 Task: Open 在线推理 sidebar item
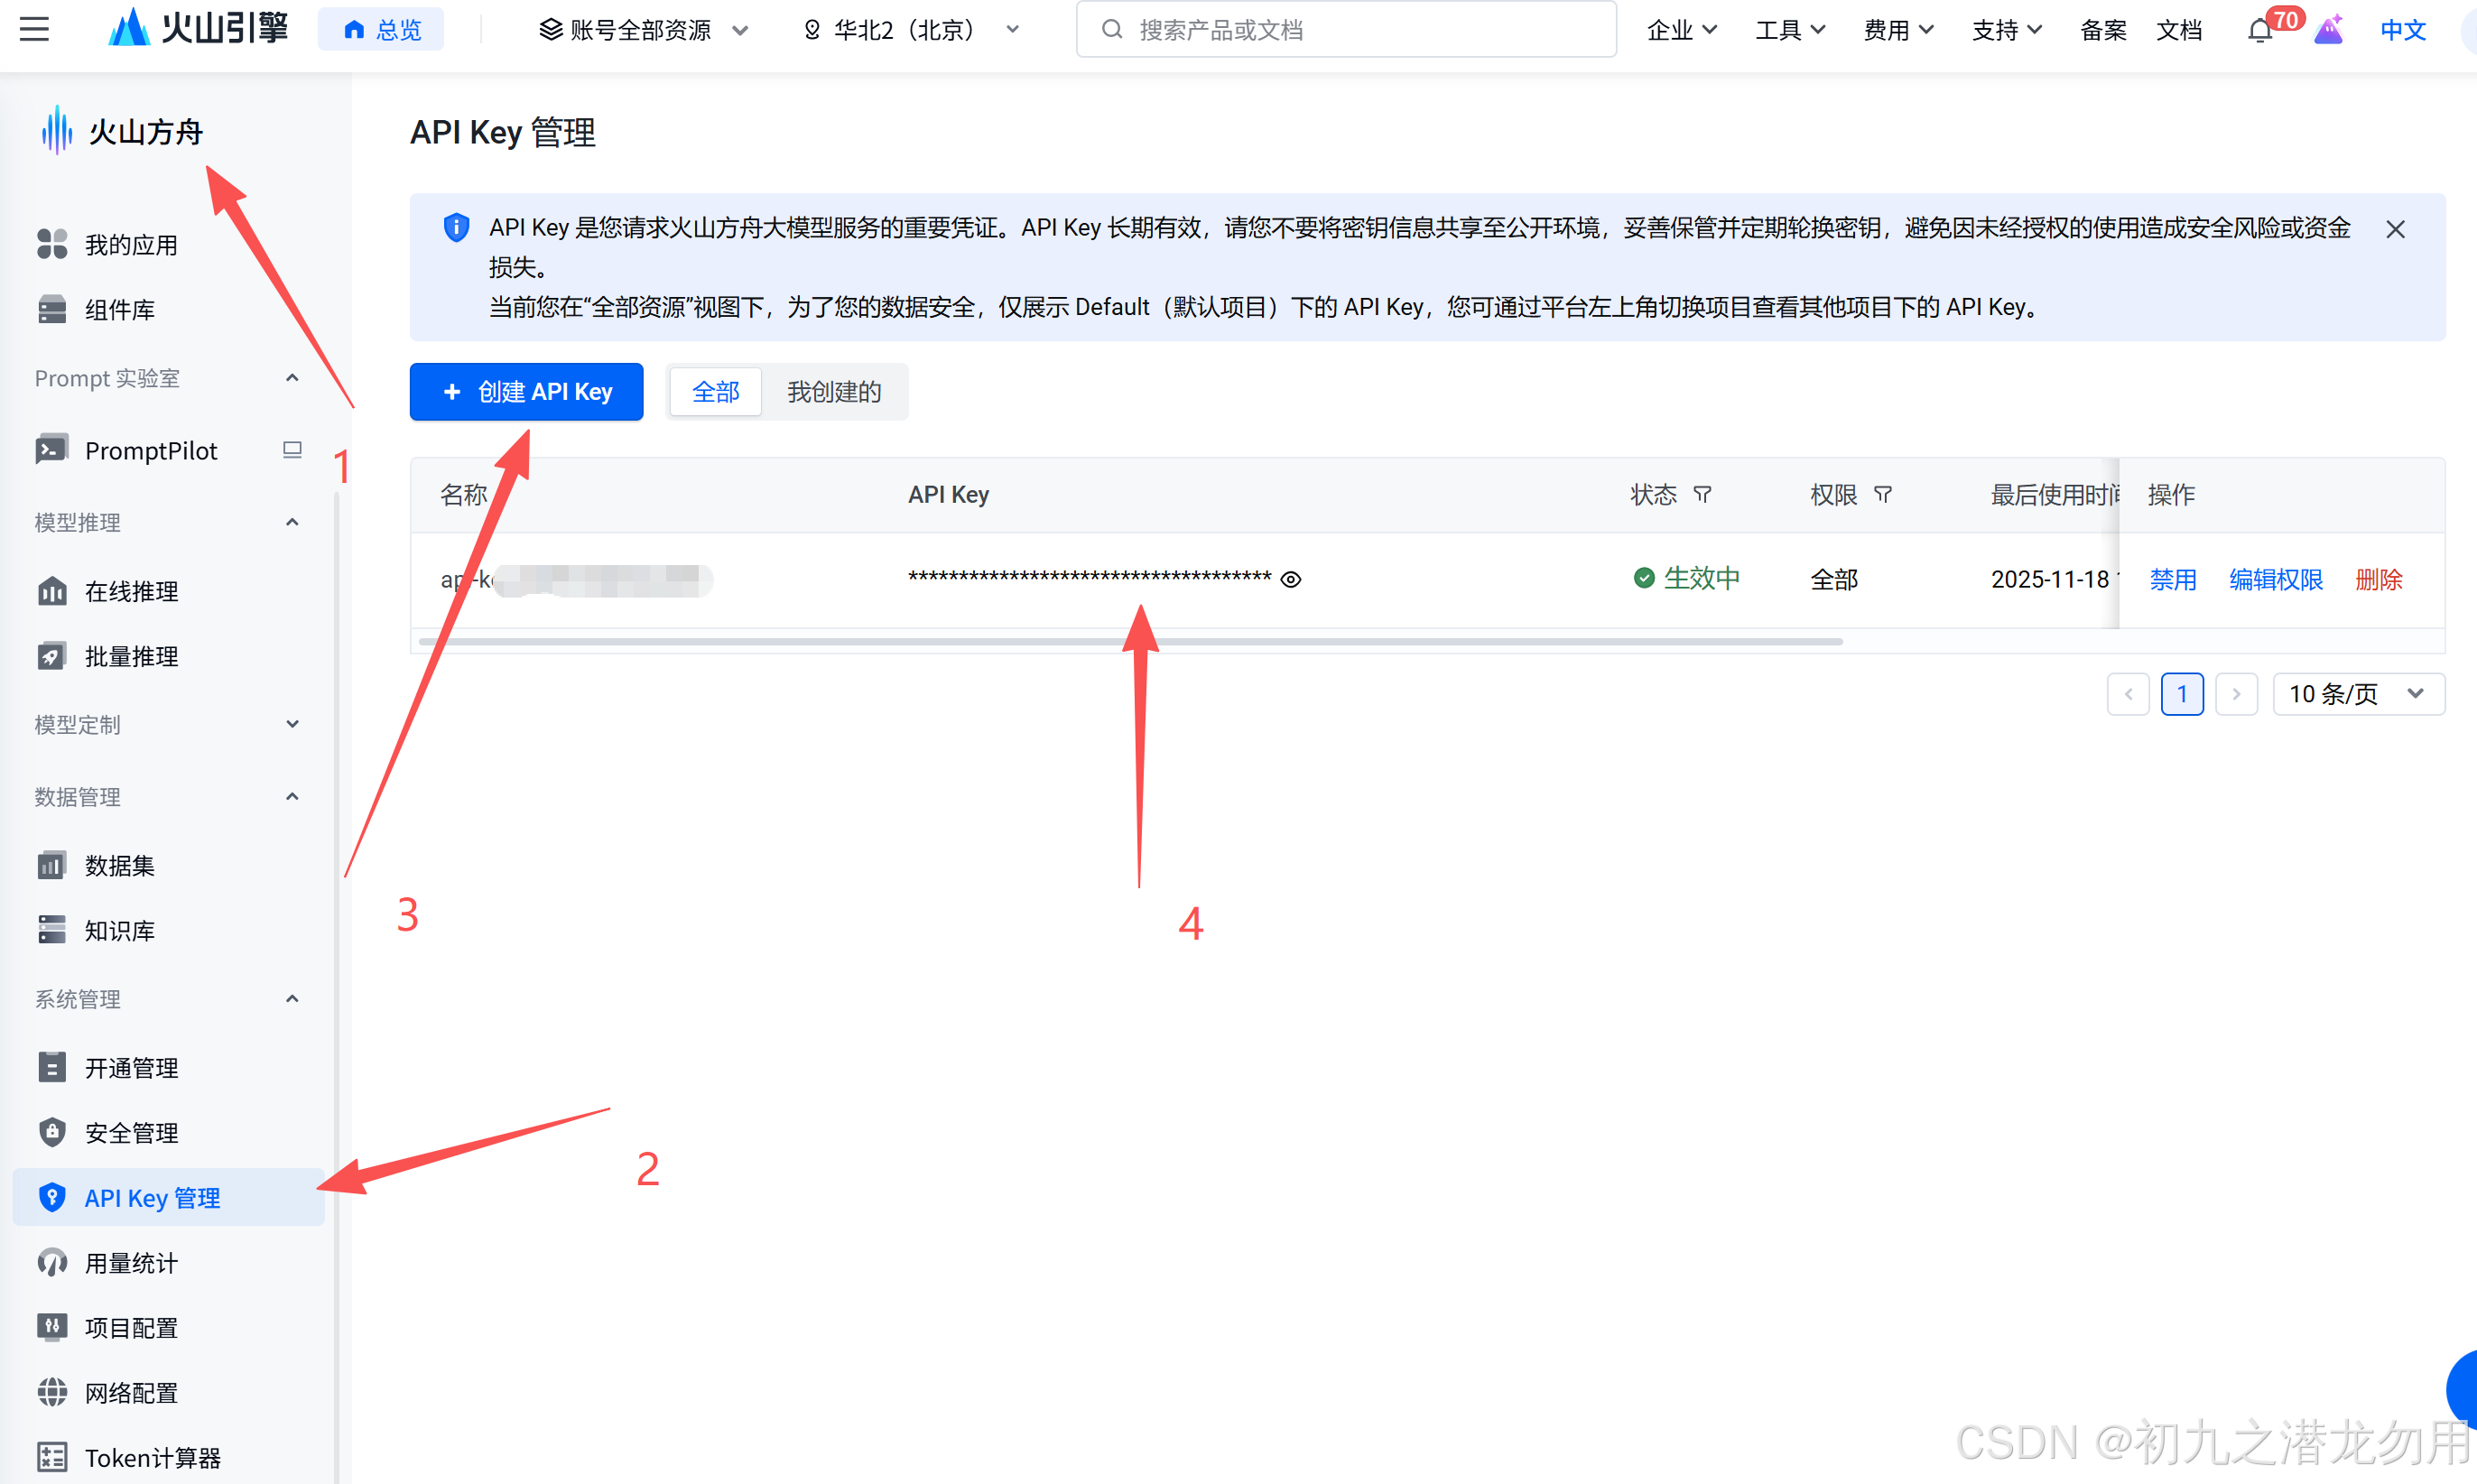131,592
